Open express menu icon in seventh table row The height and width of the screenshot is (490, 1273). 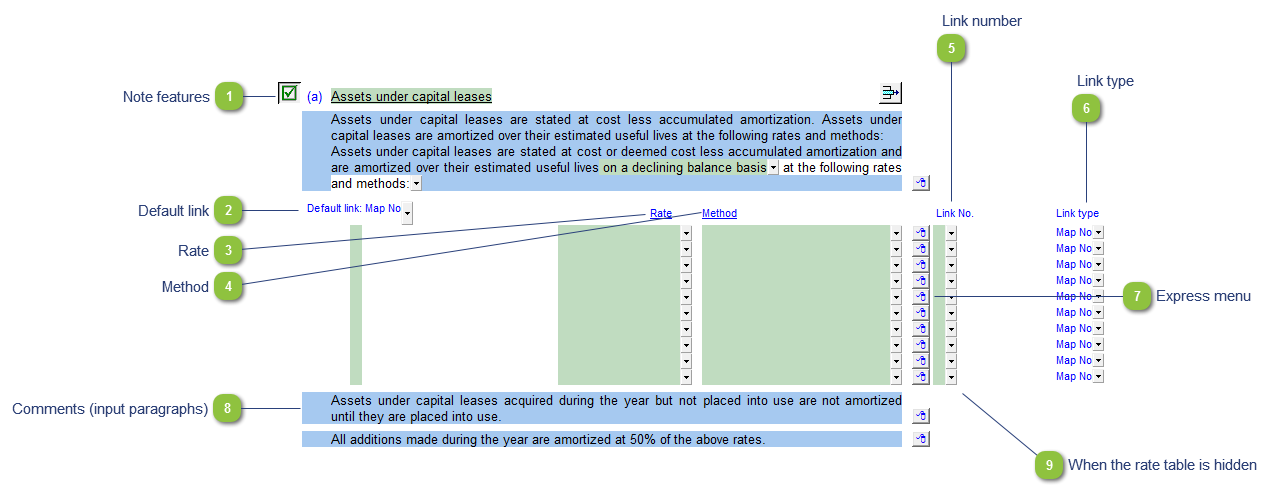click(921, 329)
